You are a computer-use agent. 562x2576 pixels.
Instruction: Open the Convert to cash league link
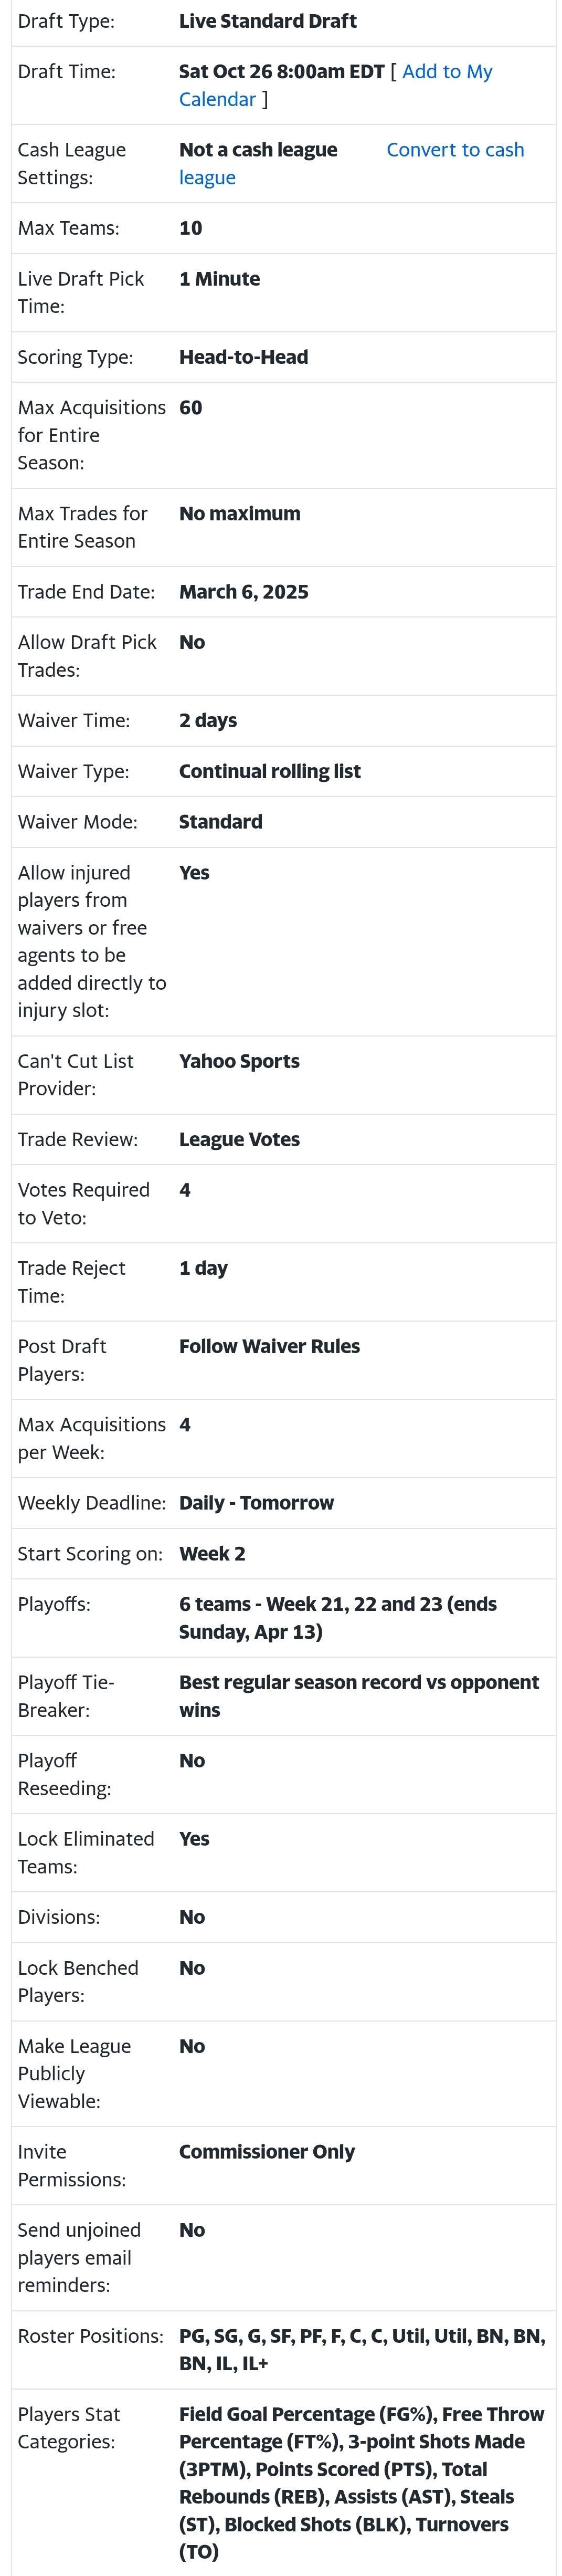tap(454, 150)
